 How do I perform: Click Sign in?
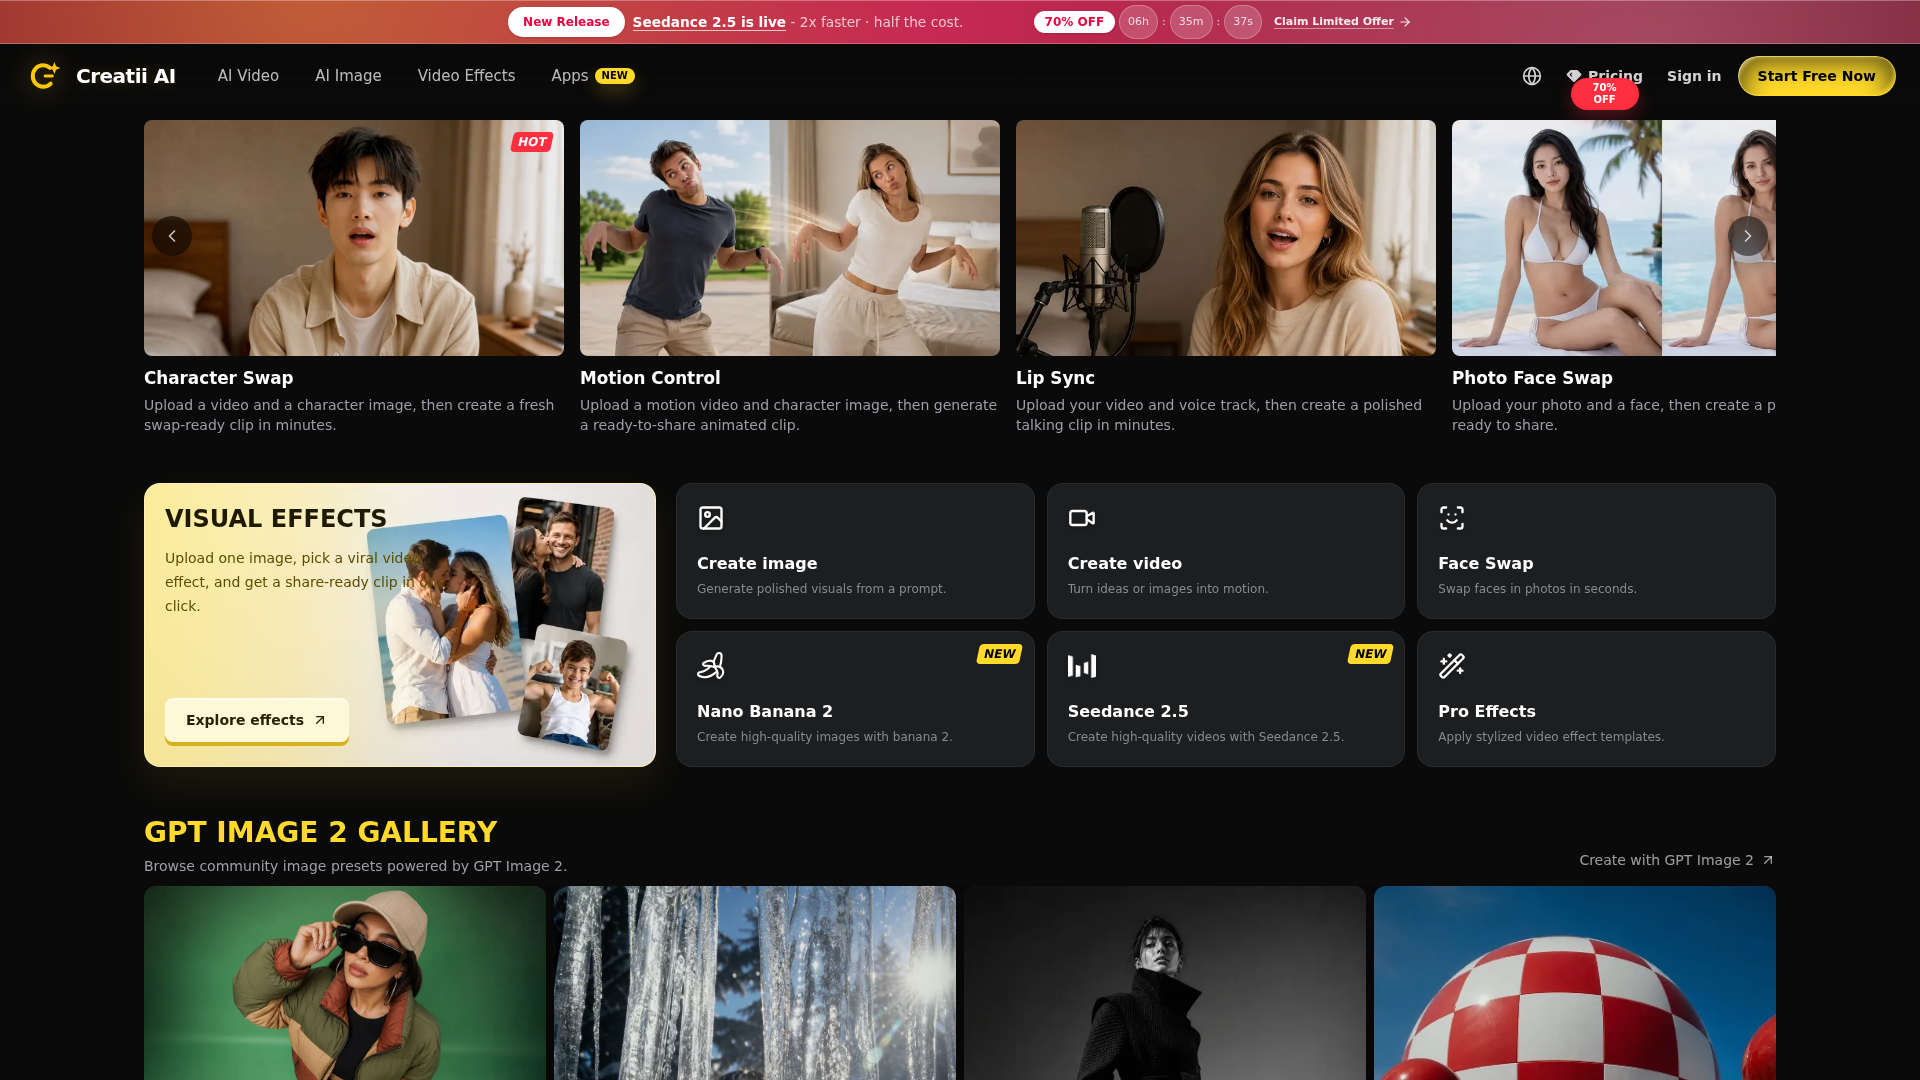tap(1694, 76)
